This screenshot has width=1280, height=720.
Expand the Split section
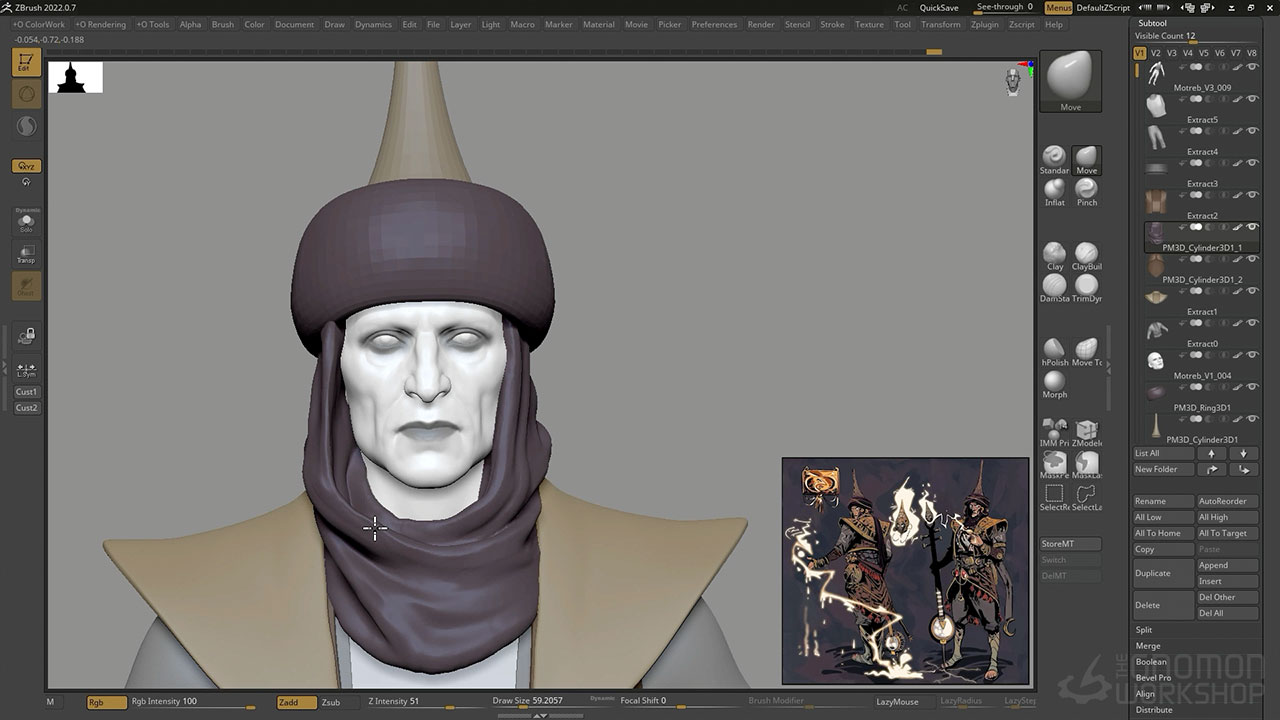[1144, 630]
